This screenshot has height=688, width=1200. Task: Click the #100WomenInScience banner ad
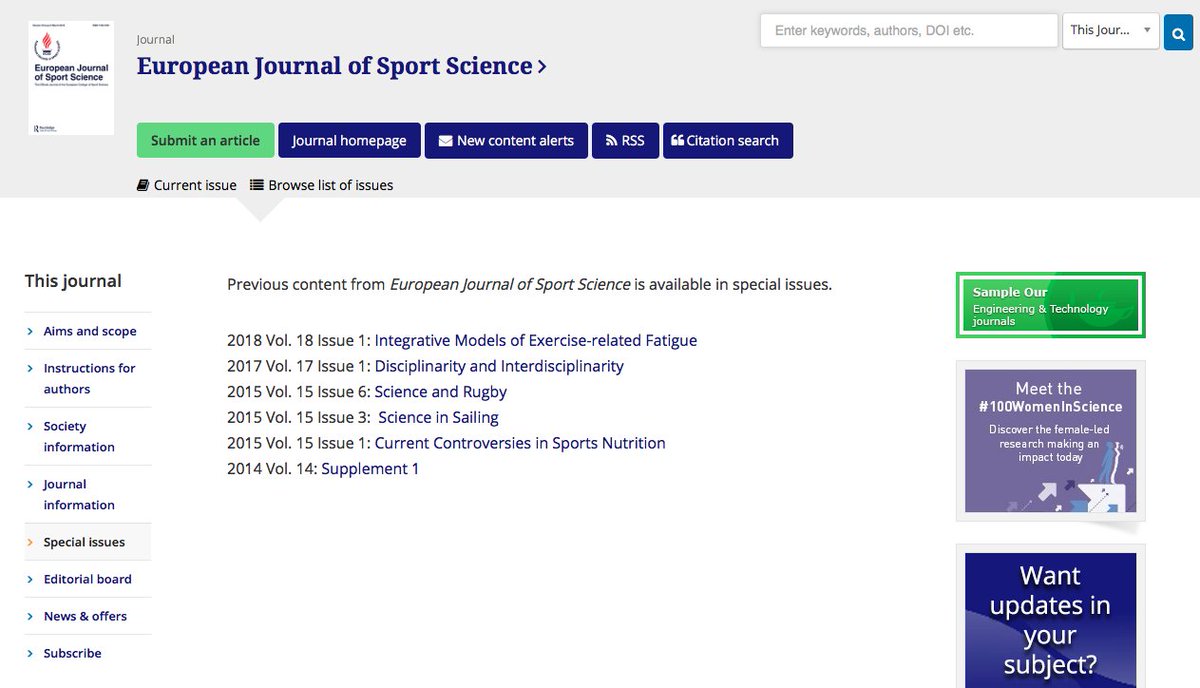(x=1050, y=441)
